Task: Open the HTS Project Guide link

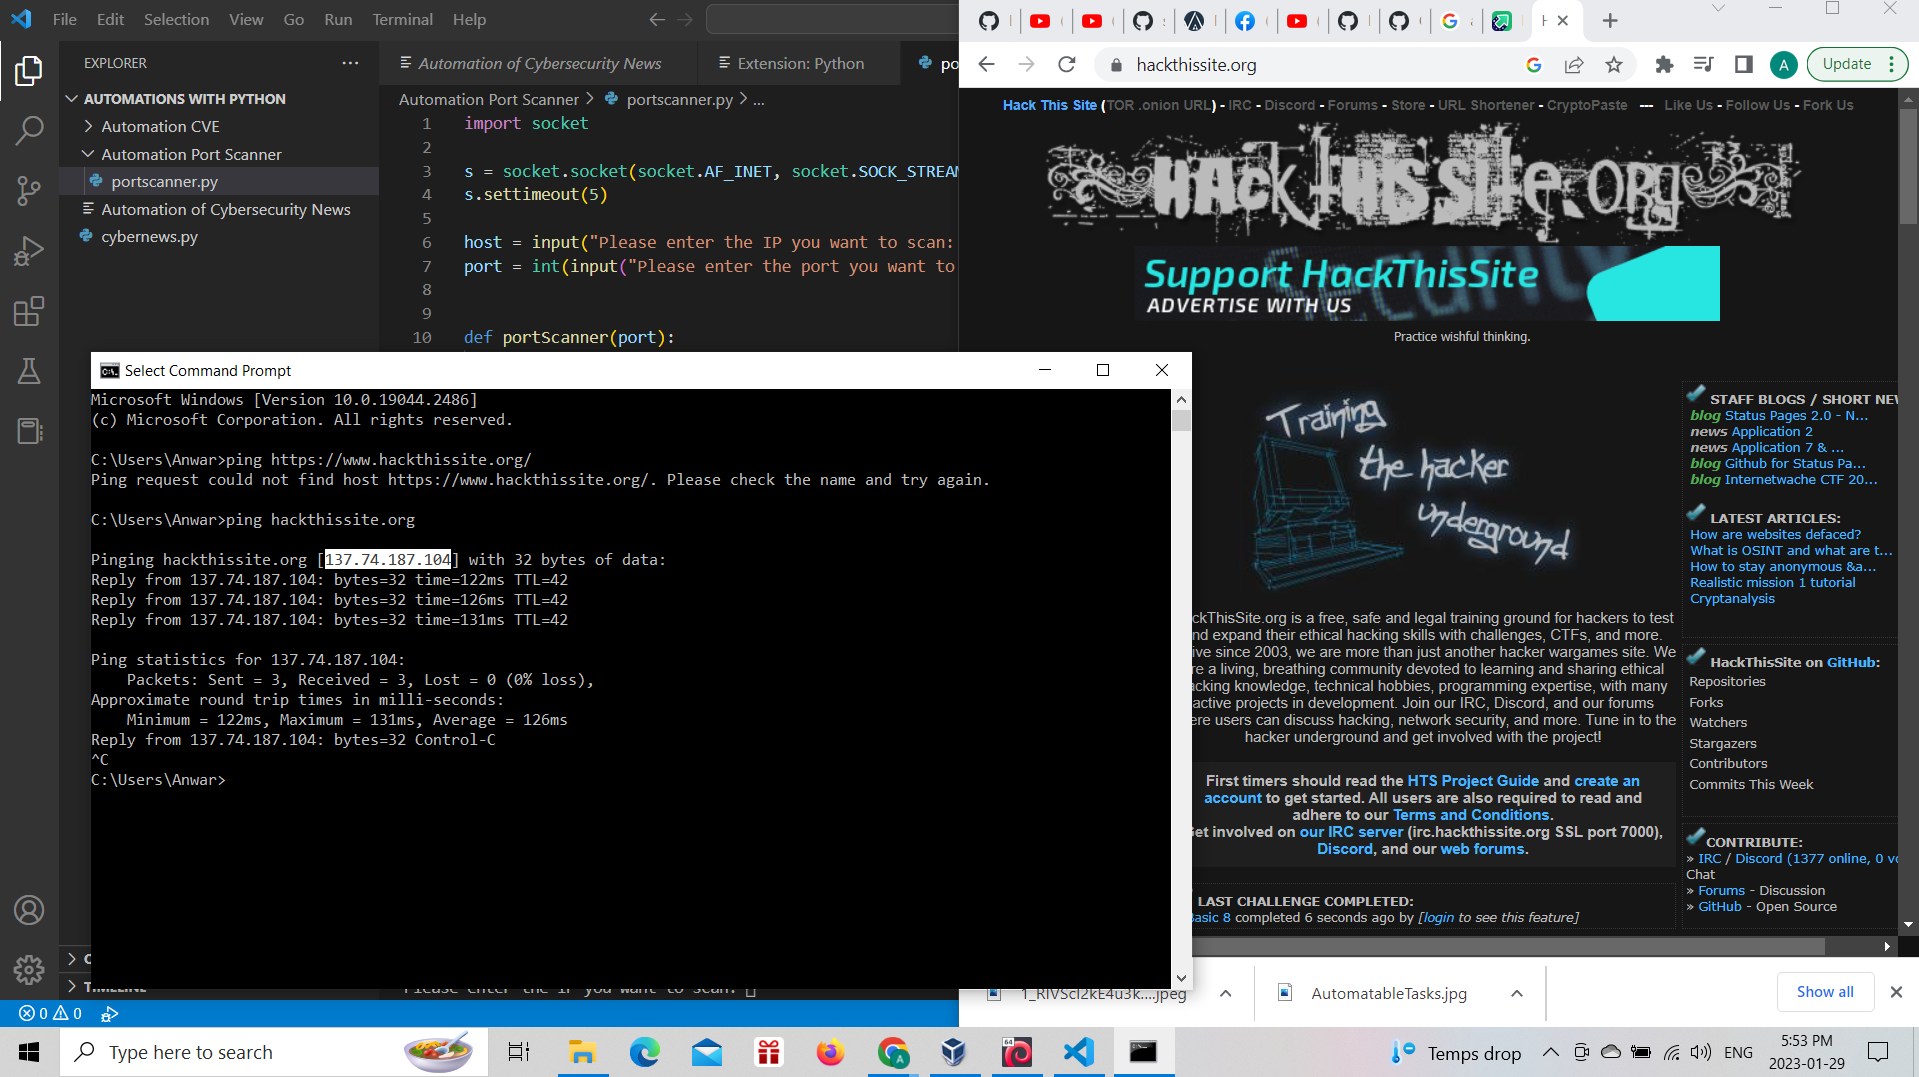Action: 1472,781
